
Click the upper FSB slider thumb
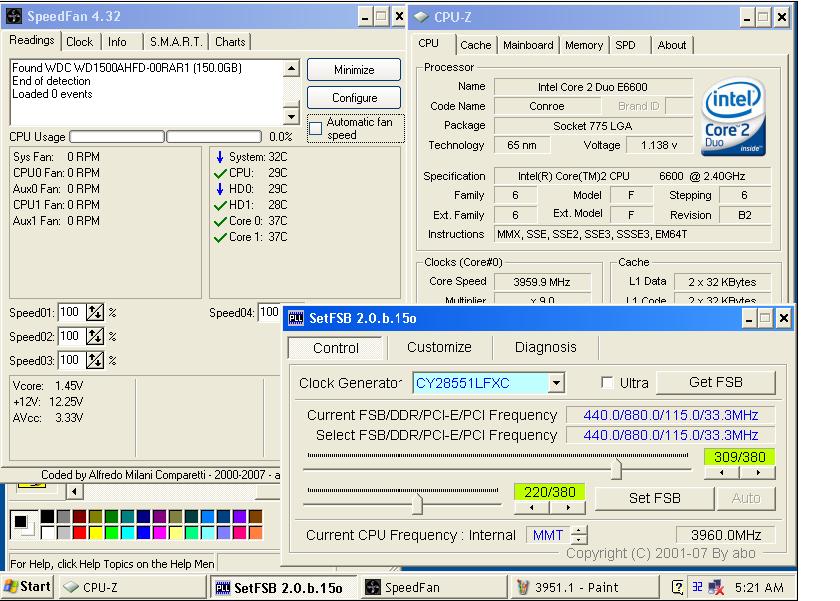point(617,469)
